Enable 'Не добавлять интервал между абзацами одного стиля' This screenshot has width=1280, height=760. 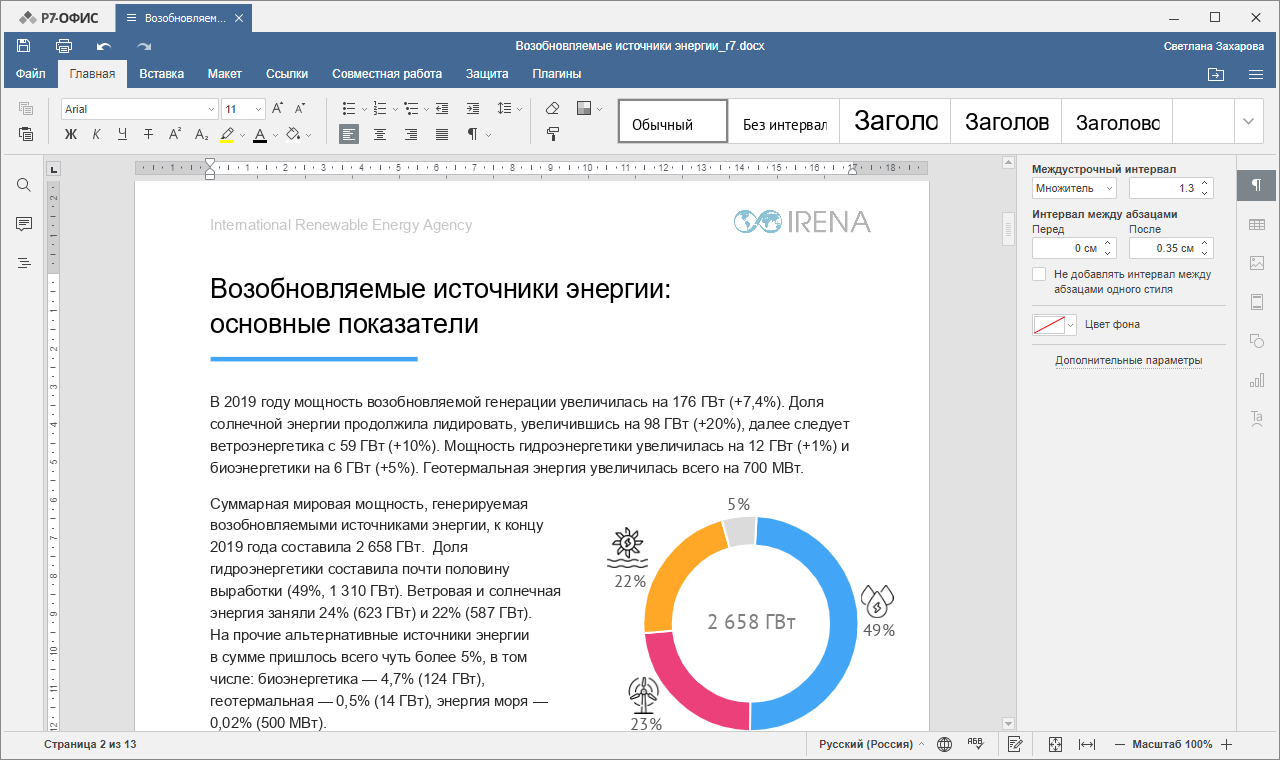click(x=1039, y=273)
